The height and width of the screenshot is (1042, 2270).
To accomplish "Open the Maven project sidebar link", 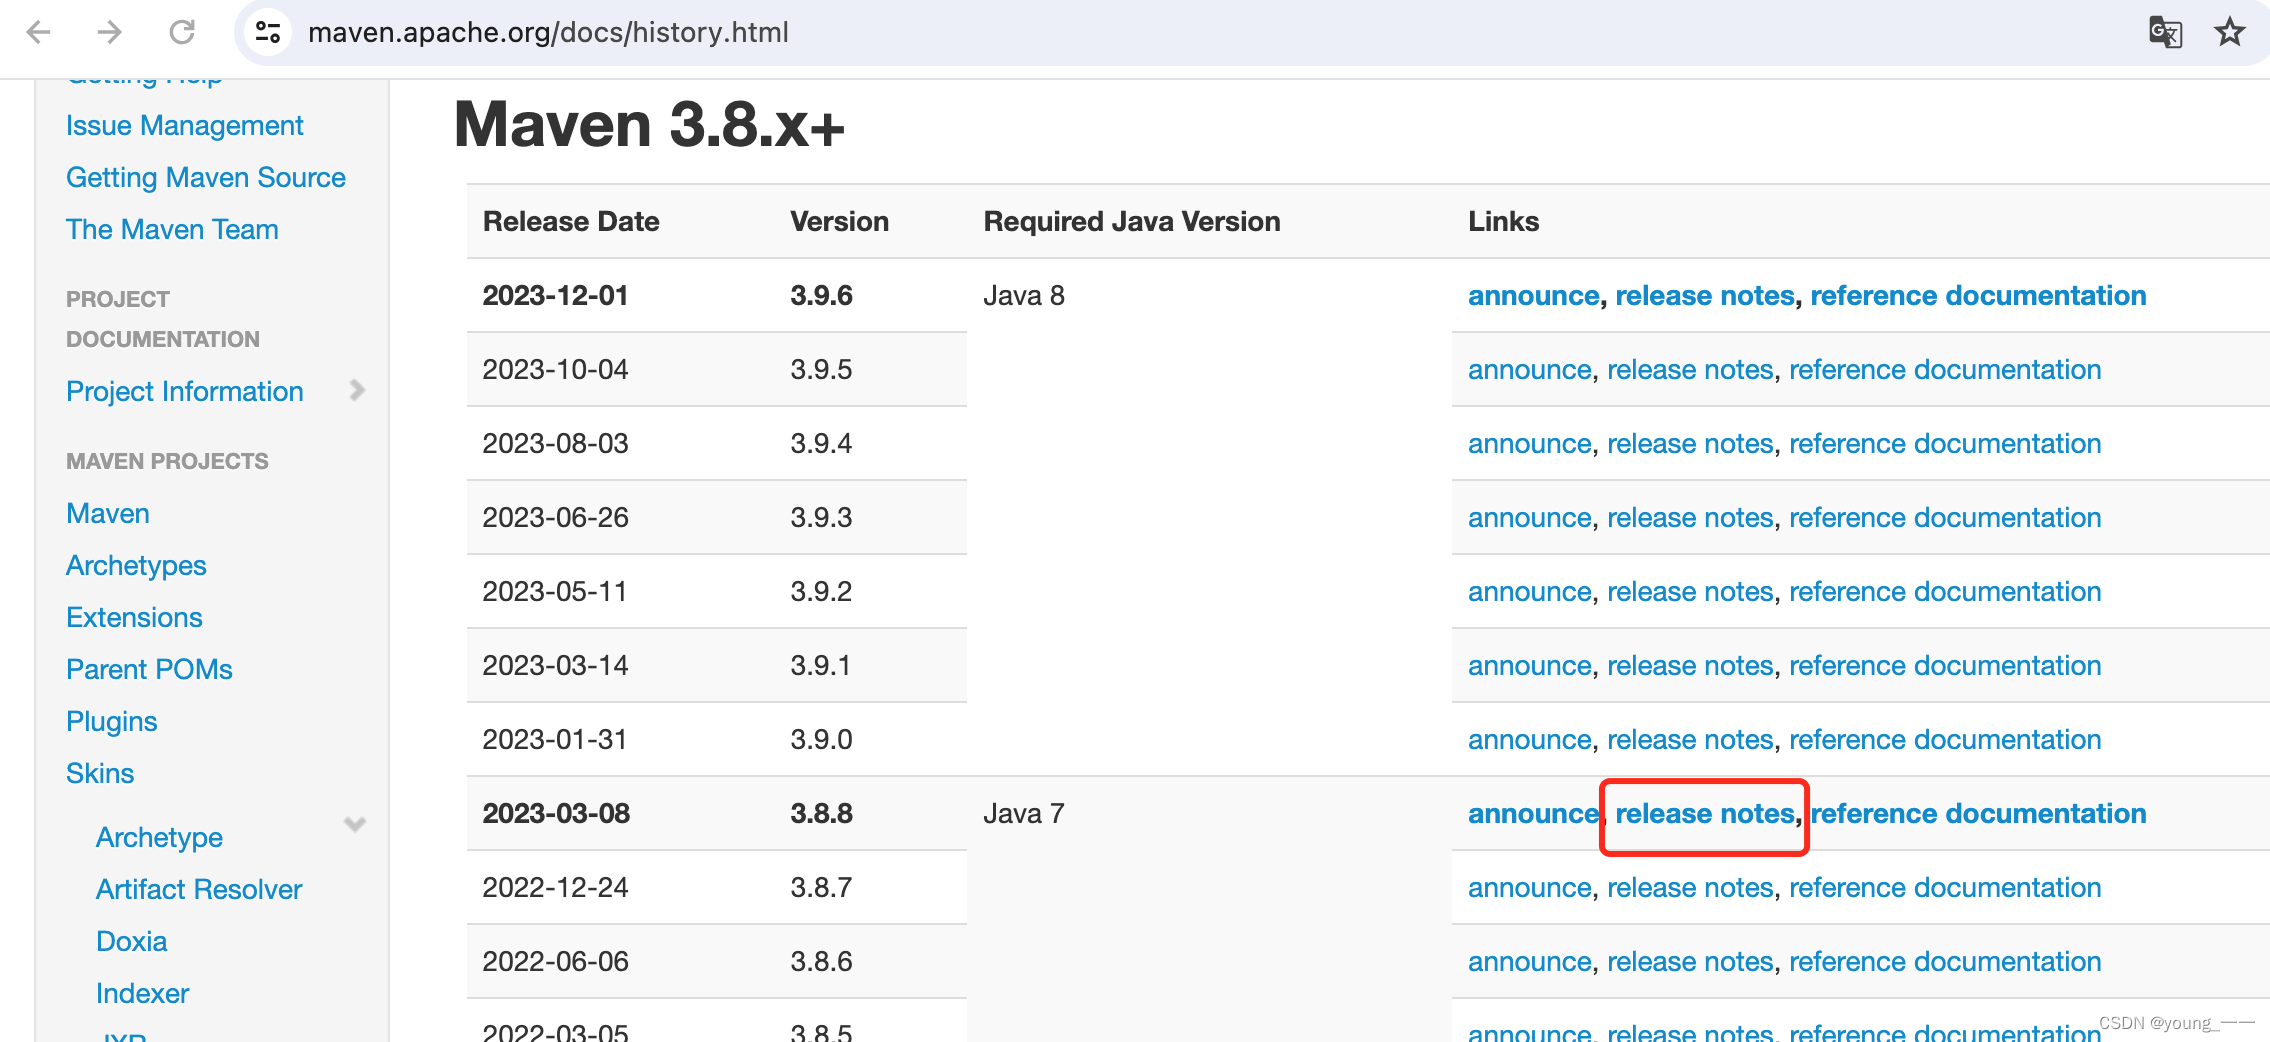I will [x=108, y=513].
